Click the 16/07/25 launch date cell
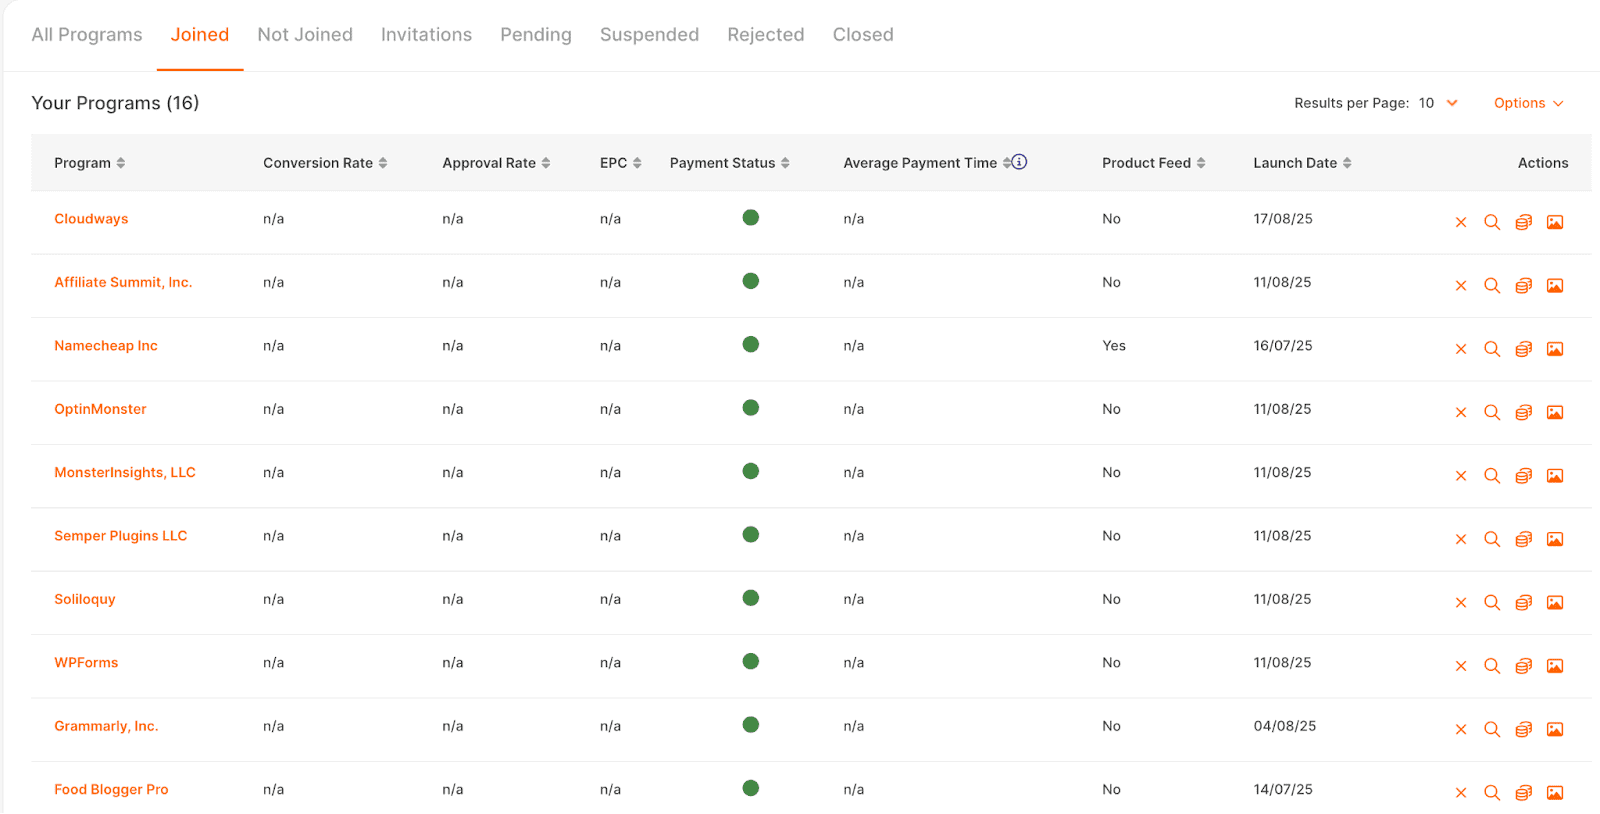This screenshot has width=1600, height=814. pyautogui.click(x=1283, y=346)
